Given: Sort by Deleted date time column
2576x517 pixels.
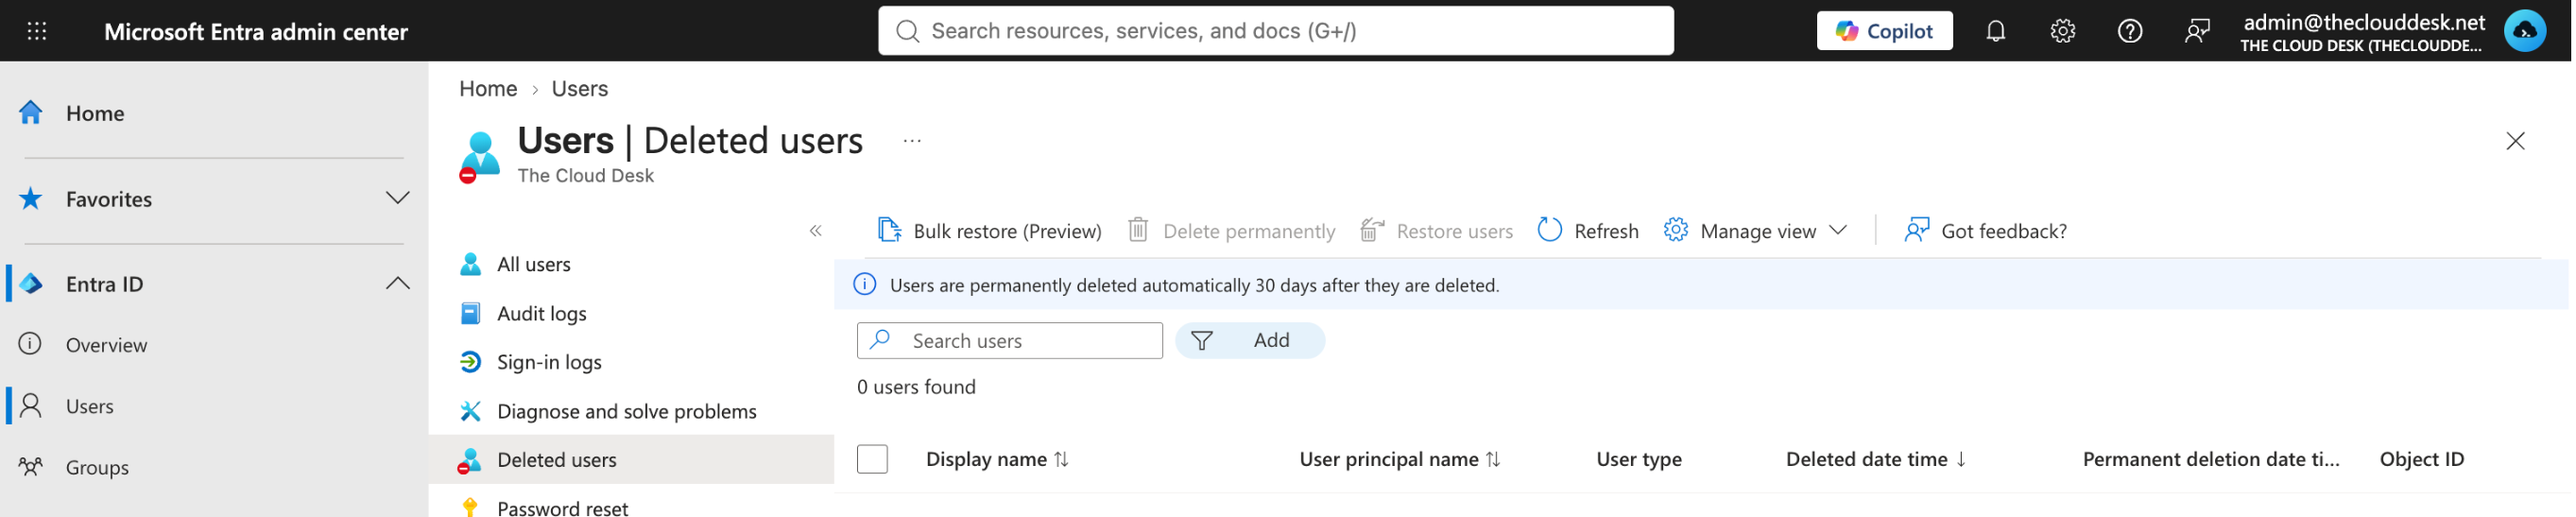Looking at the screenshot, I should pos(1876,459).
